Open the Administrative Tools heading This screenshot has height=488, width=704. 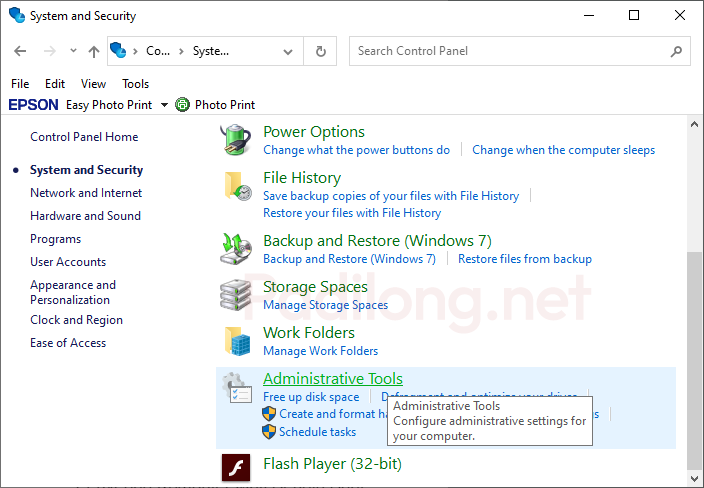tap(333, 379)
